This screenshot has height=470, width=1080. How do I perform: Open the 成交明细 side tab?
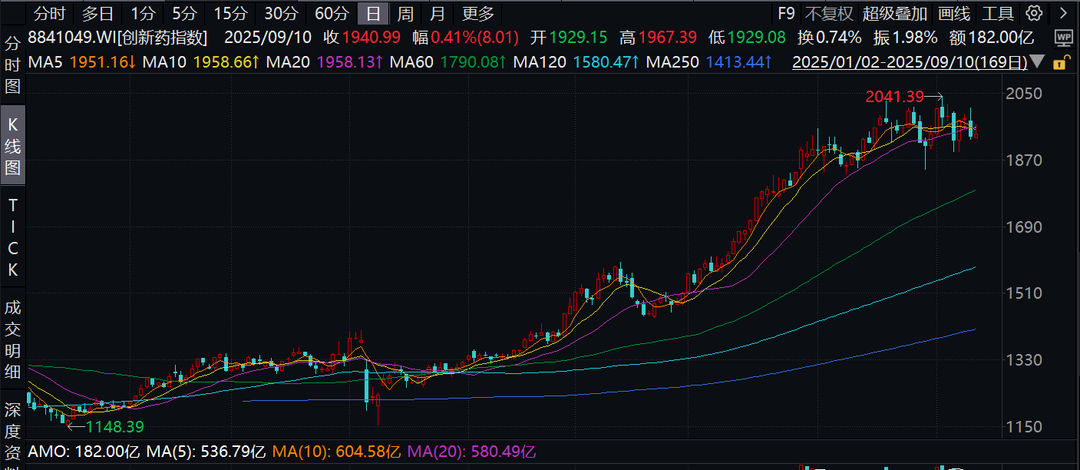coord(13,338)
